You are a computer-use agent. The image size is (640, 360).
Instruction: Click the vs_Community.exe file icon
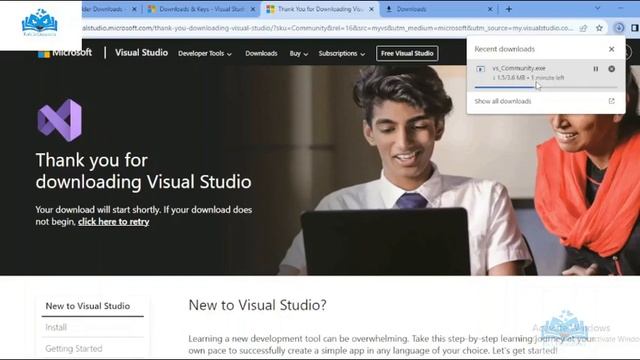[x=480, y=69]
